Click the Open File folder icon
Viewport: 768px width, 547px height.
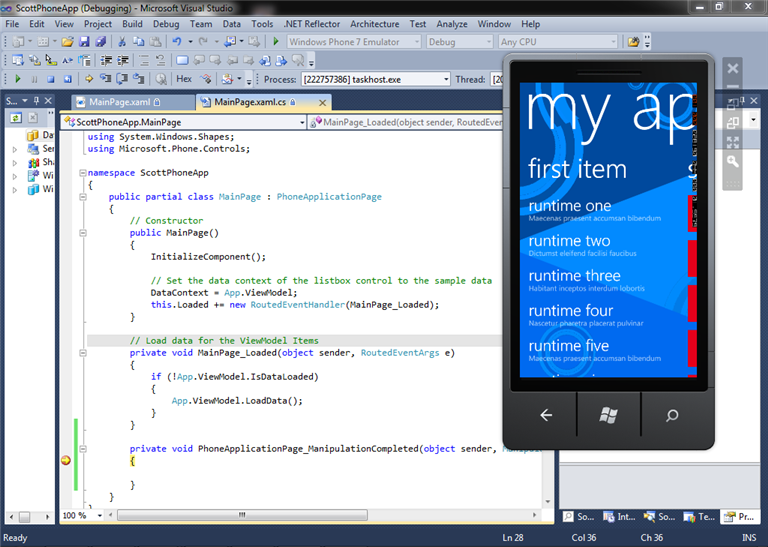[x=68, y=42]
